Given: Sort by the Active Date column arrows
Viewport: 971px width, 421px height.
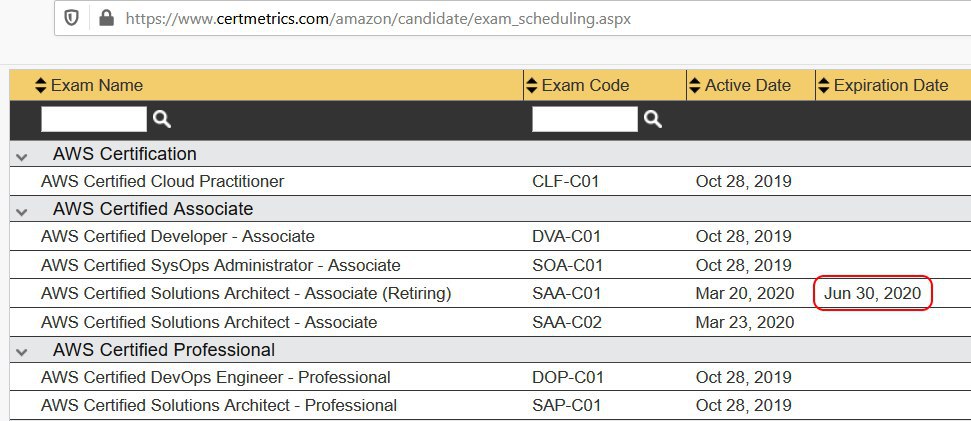Looking at the screenshot, I should coord(695,85).
